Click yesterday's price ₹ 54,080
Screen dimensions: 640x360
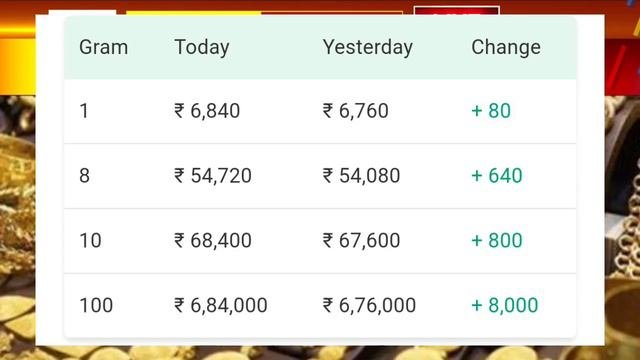click(x=361, y=176)
